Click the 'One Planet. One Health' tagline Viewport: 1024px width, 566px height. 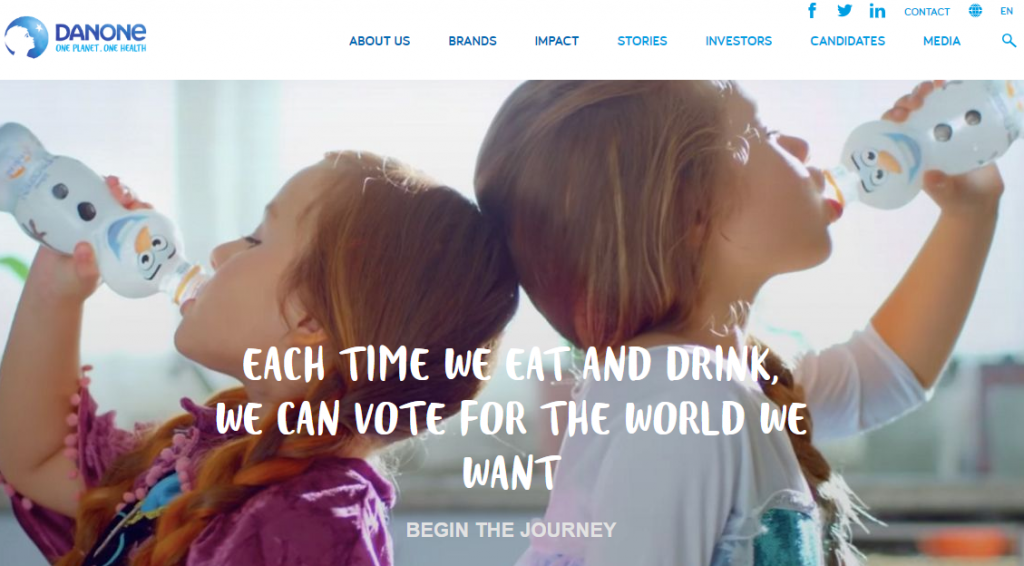(x=101, y=48)
